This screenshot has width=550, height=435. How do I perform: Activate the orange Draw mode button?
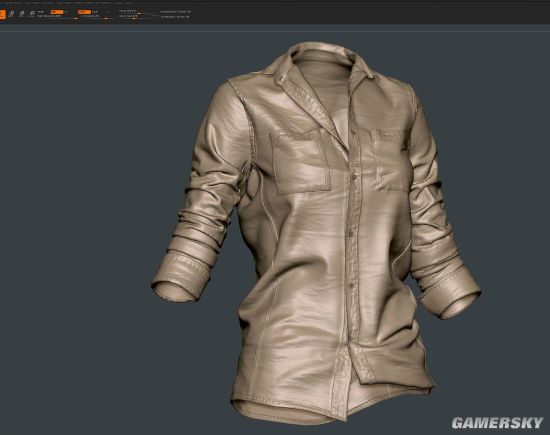coord(2,14)
